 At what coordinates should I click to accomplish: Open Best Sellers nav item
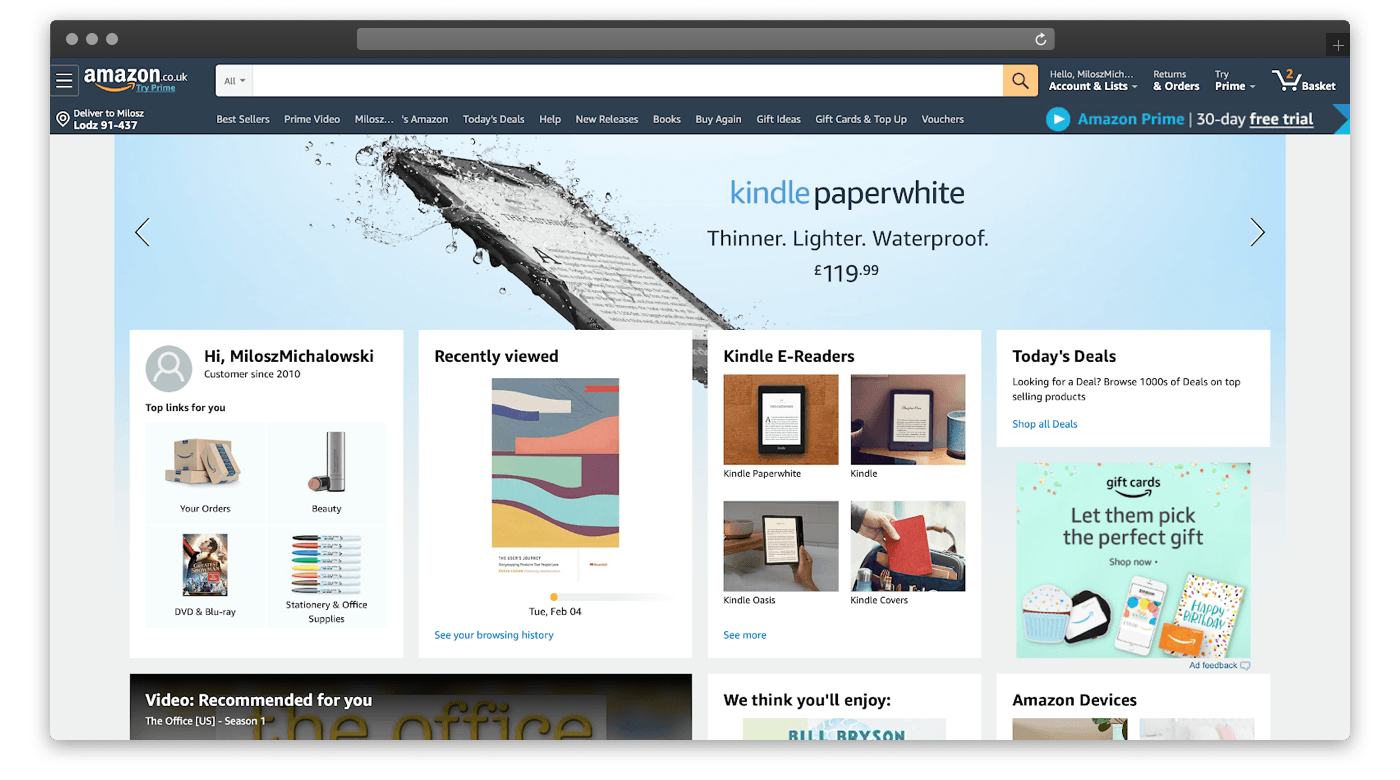(243, 119)
